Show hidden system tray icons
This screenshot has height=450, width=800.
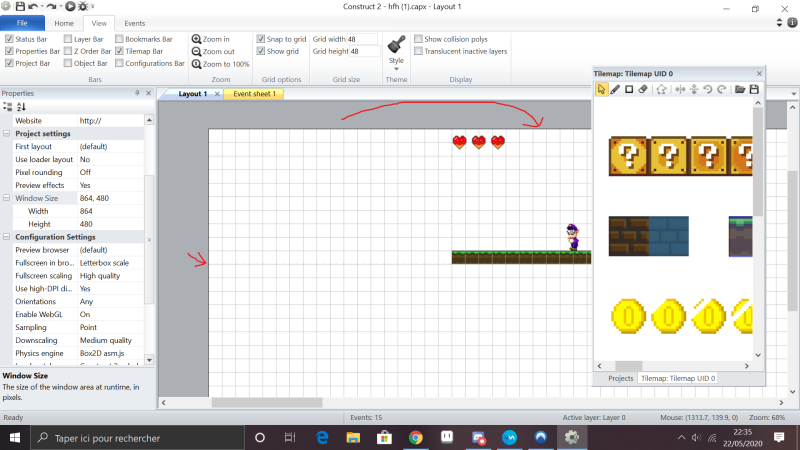pos(681,438)
